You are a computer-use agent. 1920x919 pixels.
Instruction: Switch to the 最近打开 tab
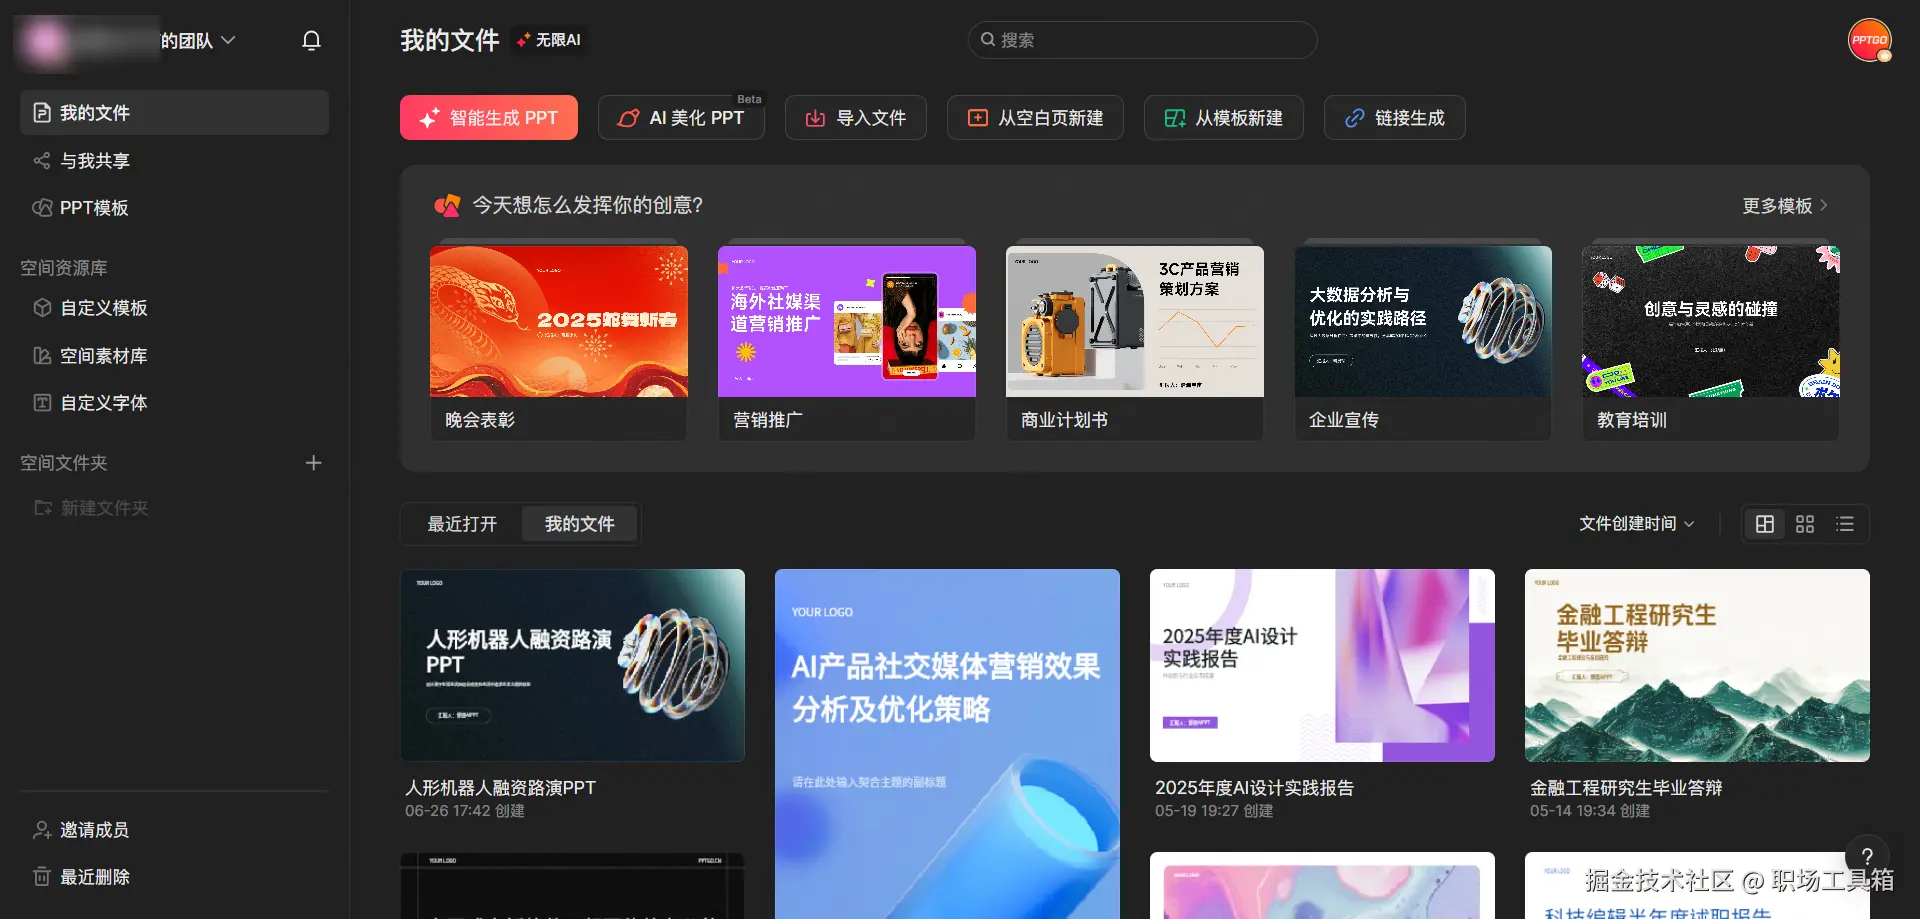[x=462, y=524]
